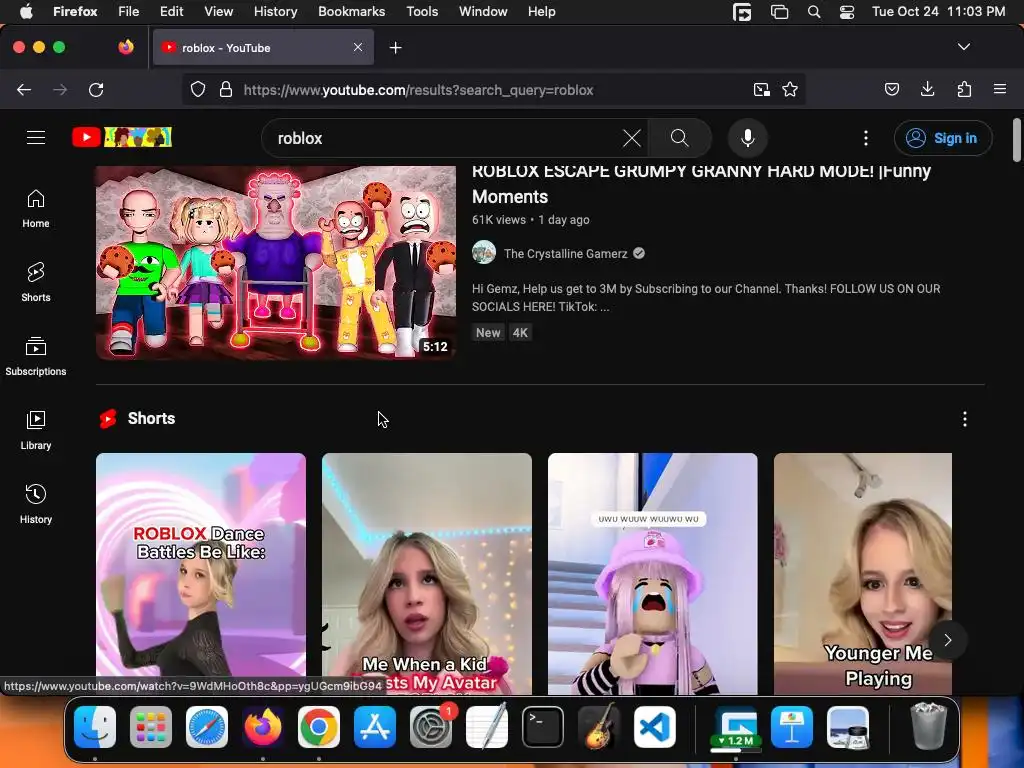
Task: Open Terminal from the dock
Action: tap(543, 727)
